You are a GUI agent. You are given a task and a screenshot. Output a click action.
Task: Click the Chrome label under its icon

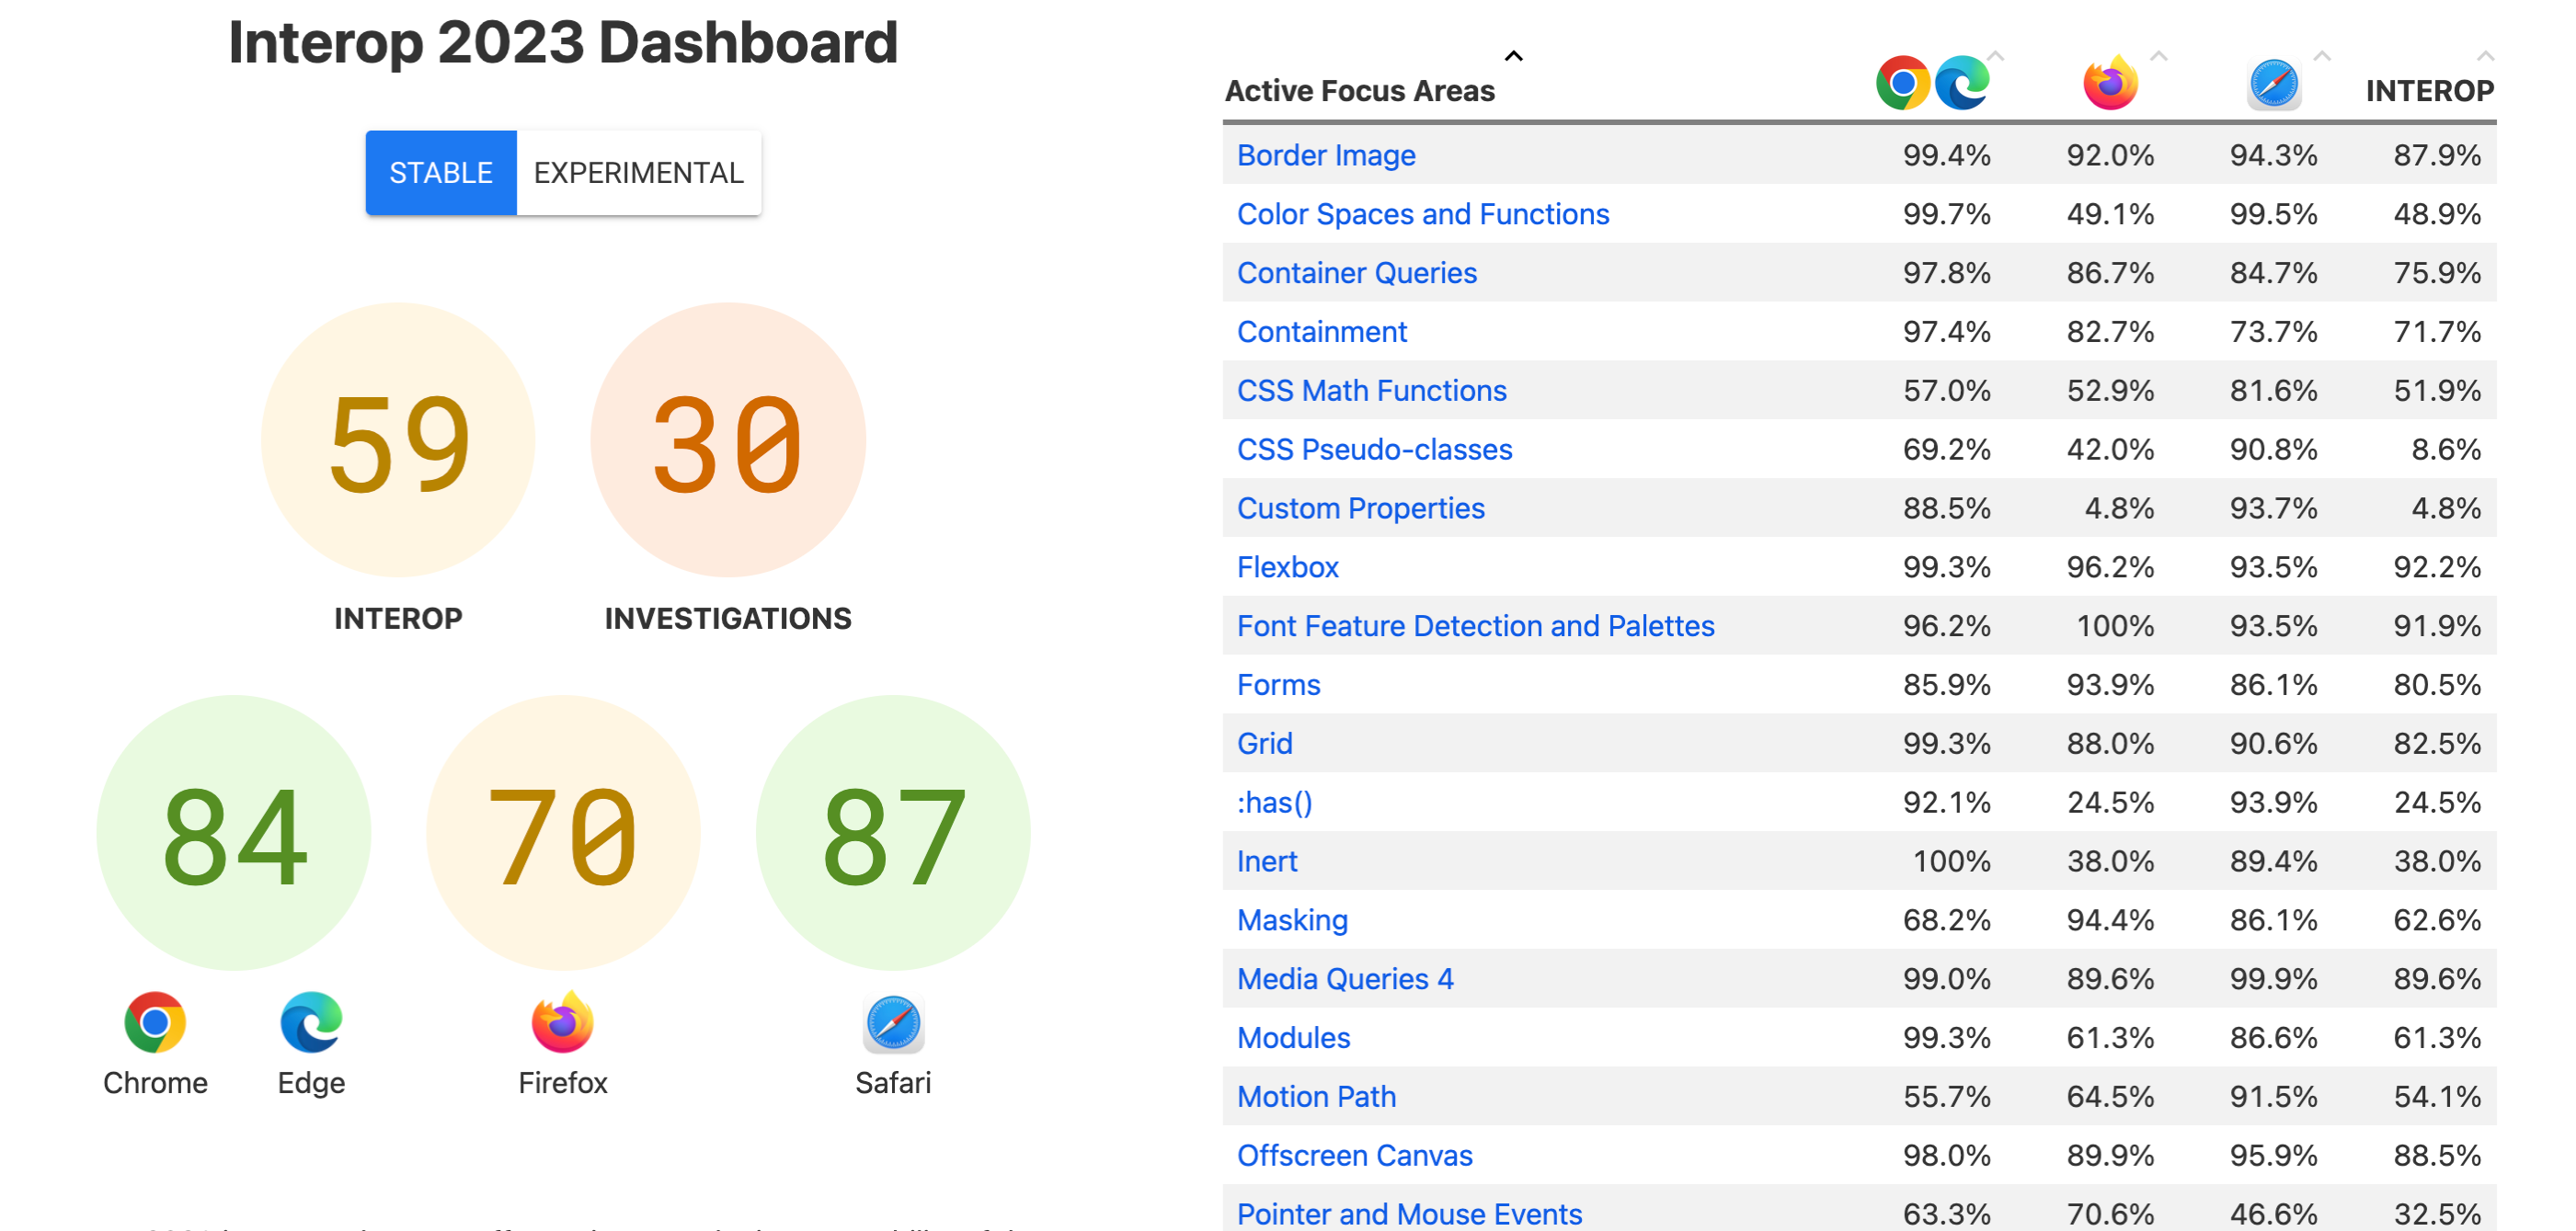click(x=155, y=1083)
